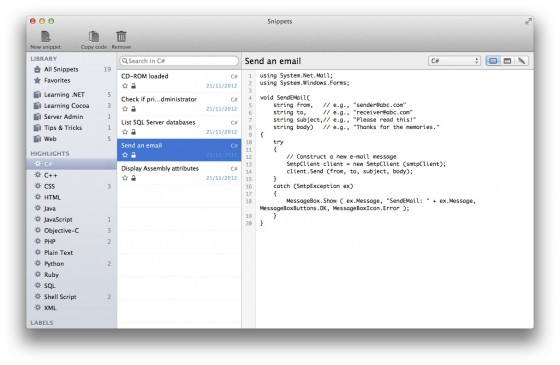Select the XML highlight
The image size is (560, 365).
72,308
